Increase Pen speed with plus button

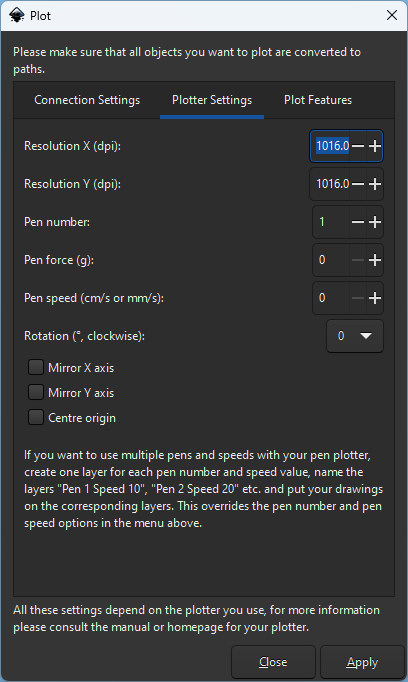[x=375, y=298]
